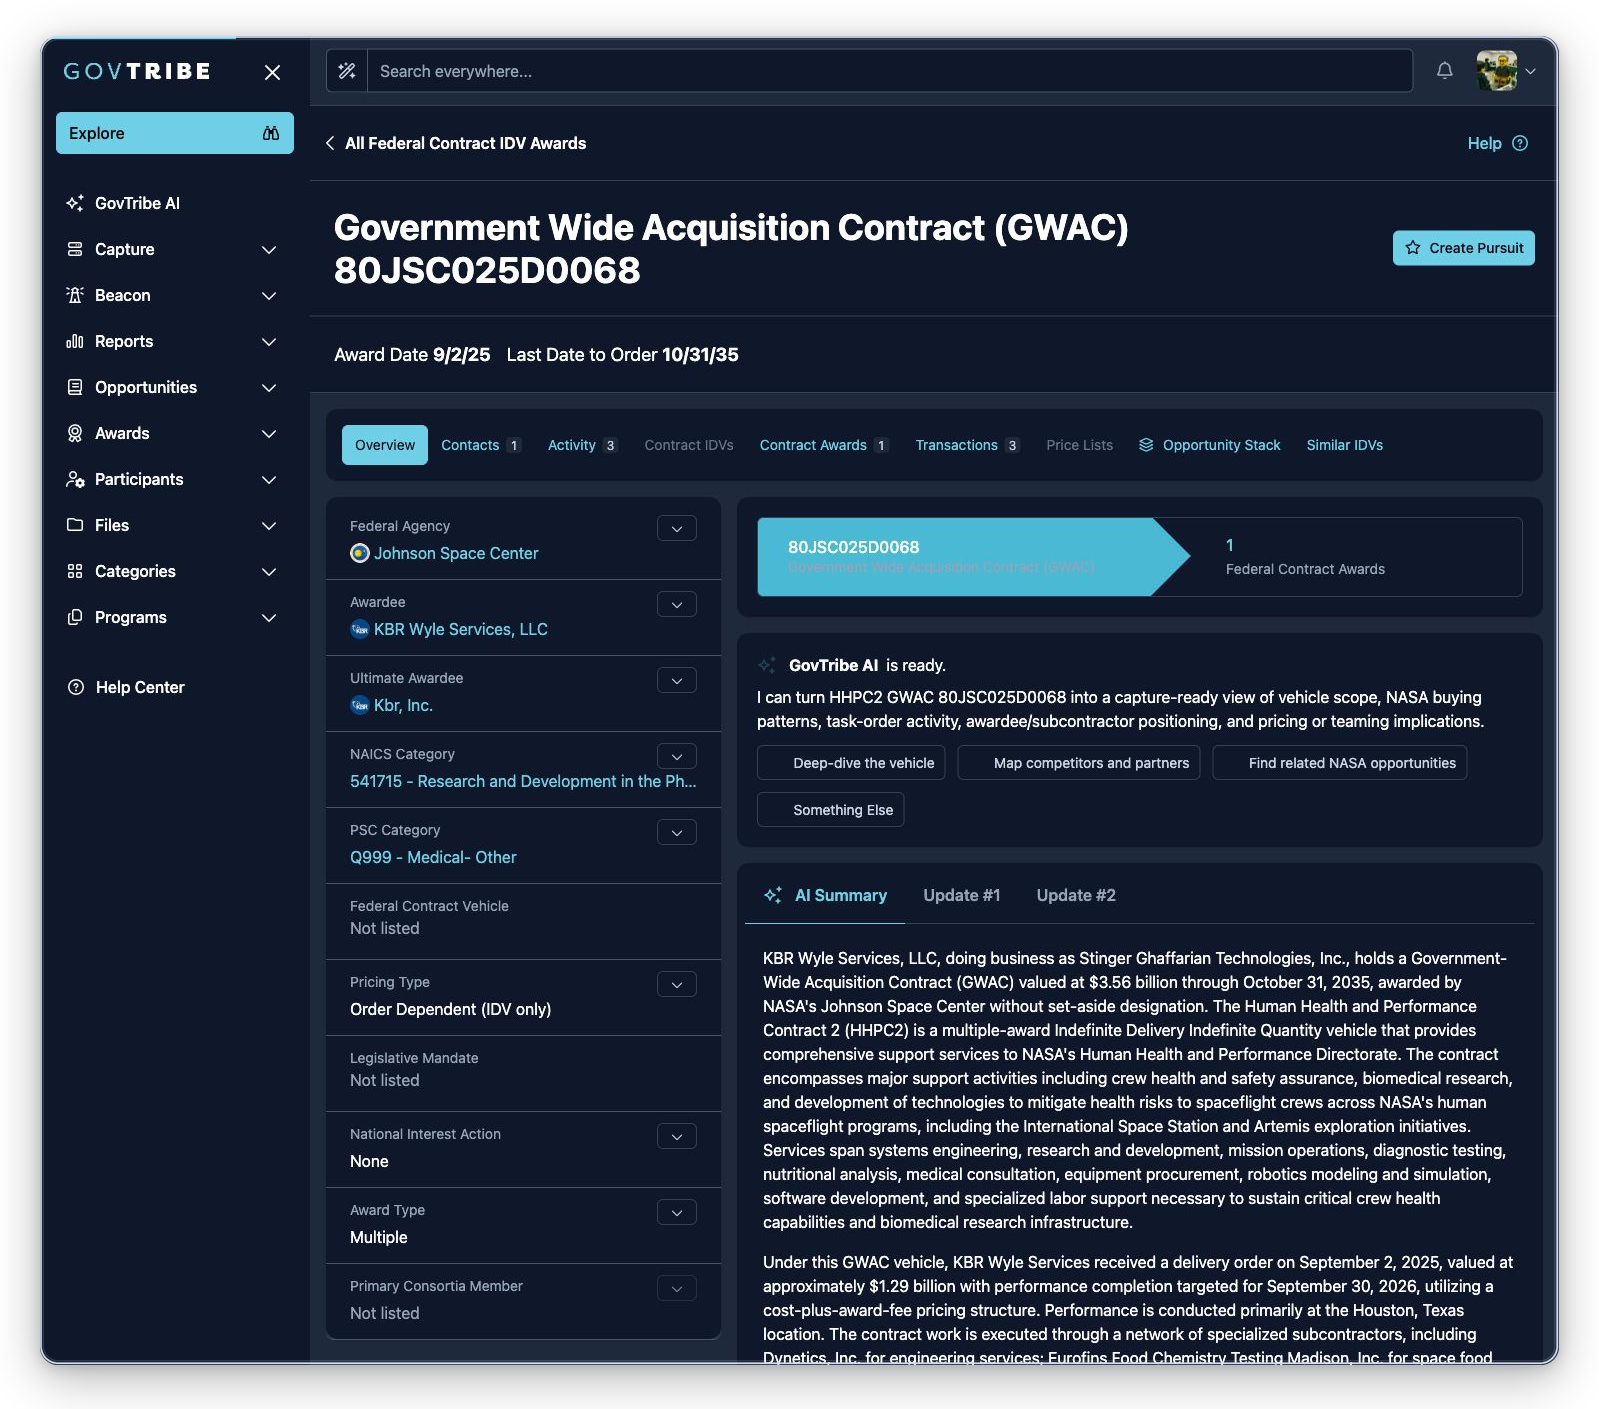This screenshot has height=1409, width=1599.
Task: Open Help Center in the sidebar
Action: coord(126,687)
